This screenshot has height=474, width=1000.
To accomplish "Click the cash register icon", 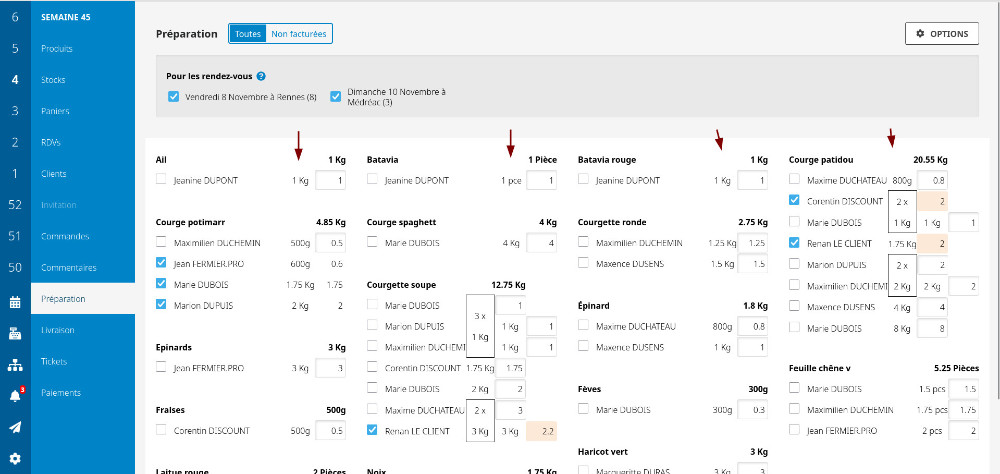I will [x=15, y=333].
